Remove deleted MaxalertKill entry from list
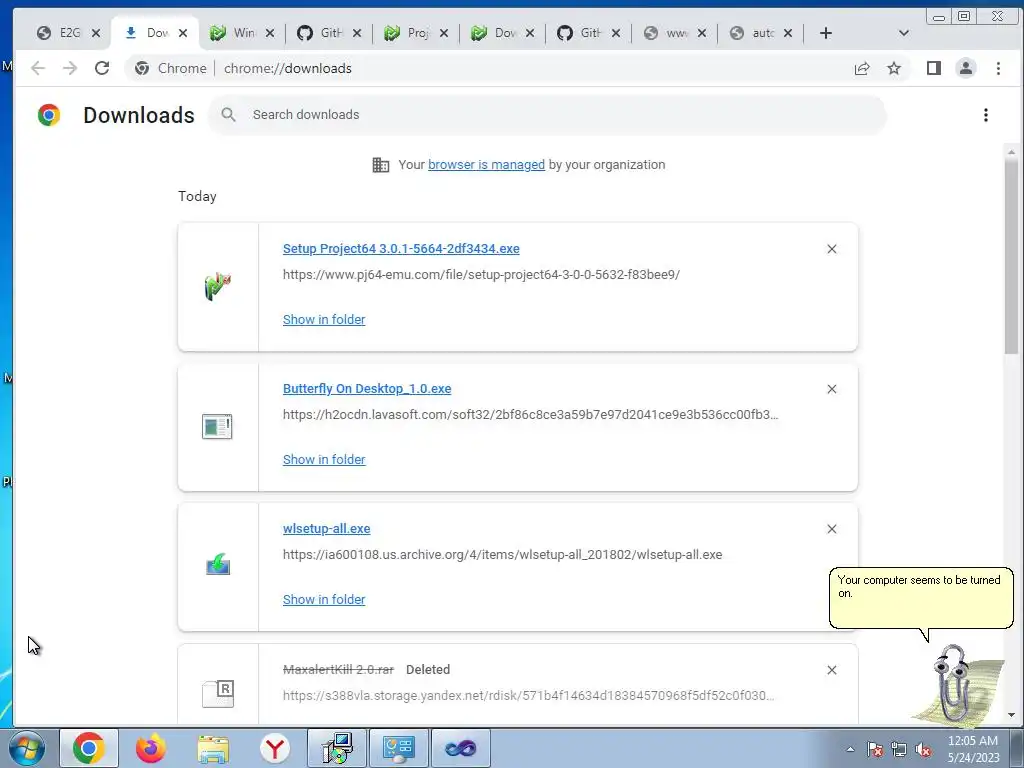 831,670
